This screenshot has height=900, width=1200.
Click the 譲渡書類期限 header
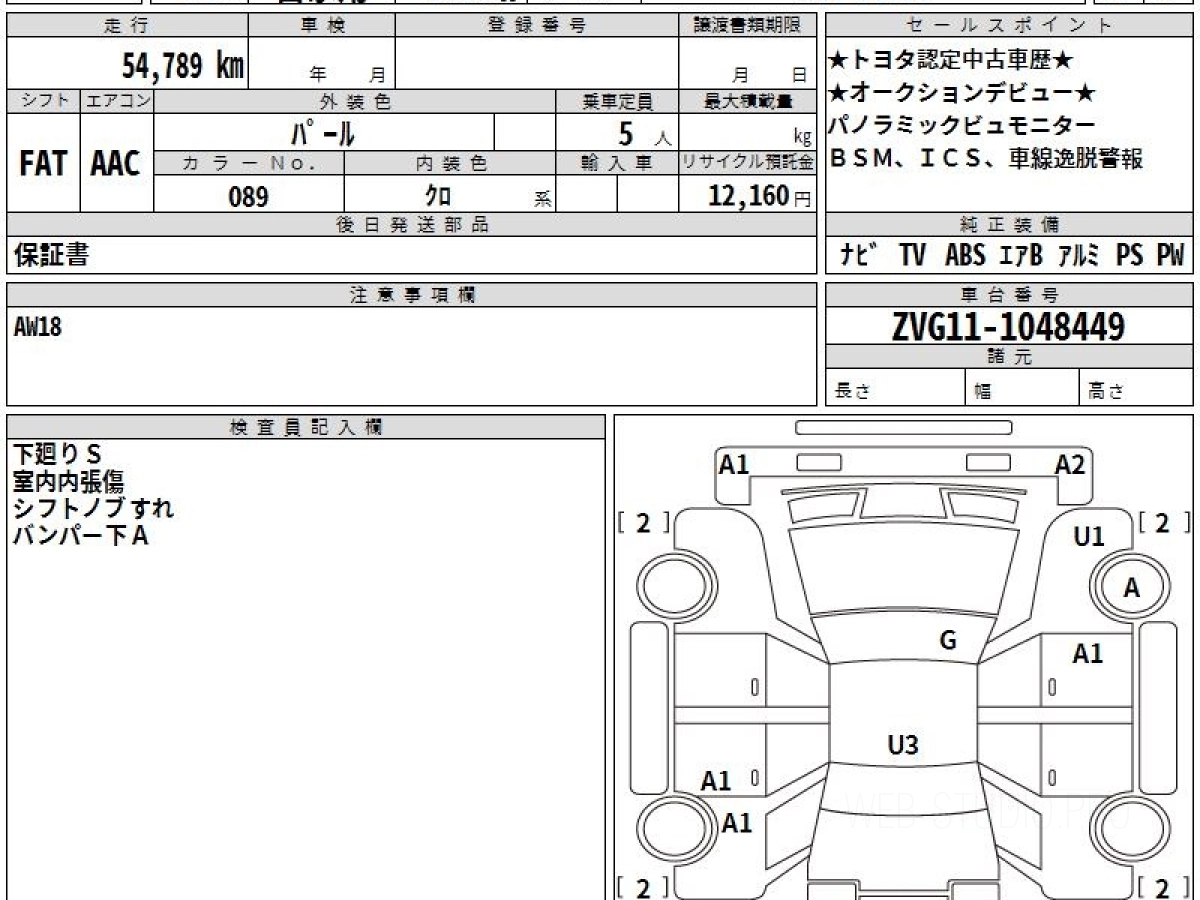(747, 26)
